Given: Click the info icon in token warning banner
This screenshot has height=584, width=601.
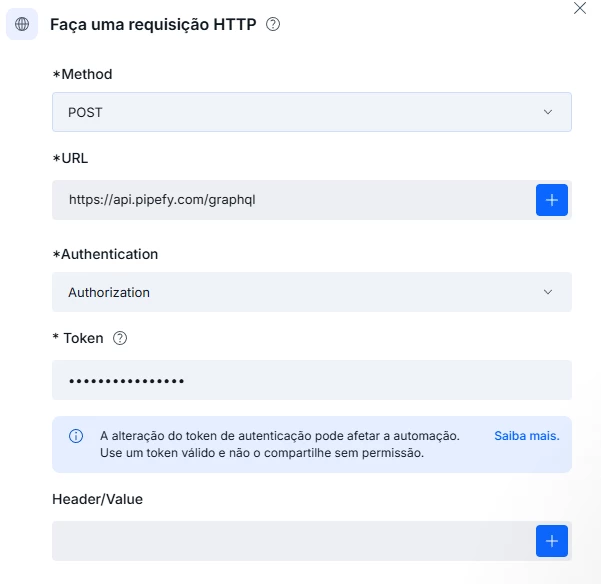Looking at the screenshot, I should [76, 436].
